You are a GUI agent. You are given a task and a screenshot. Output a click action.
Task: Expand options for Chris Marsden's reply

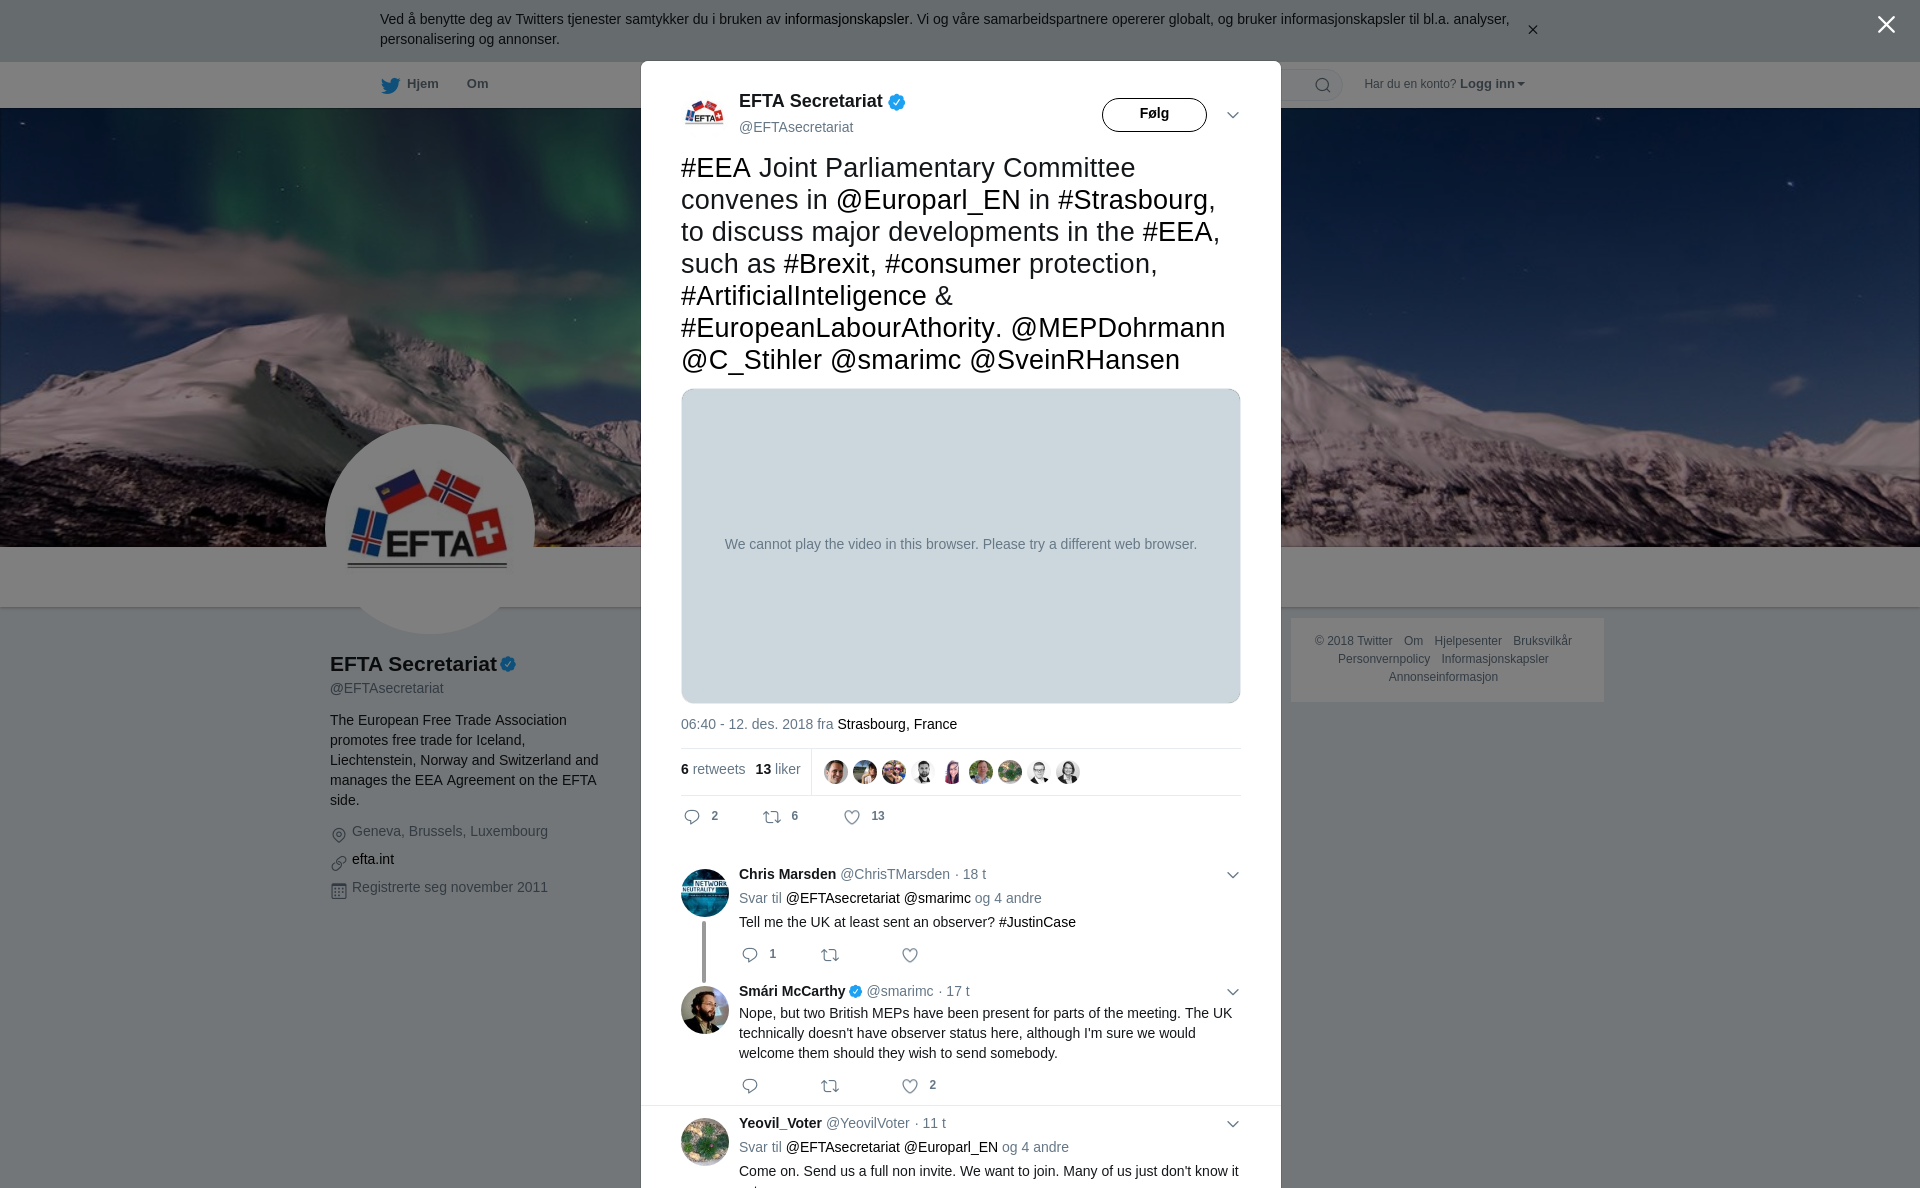[x=1233, y=875]
